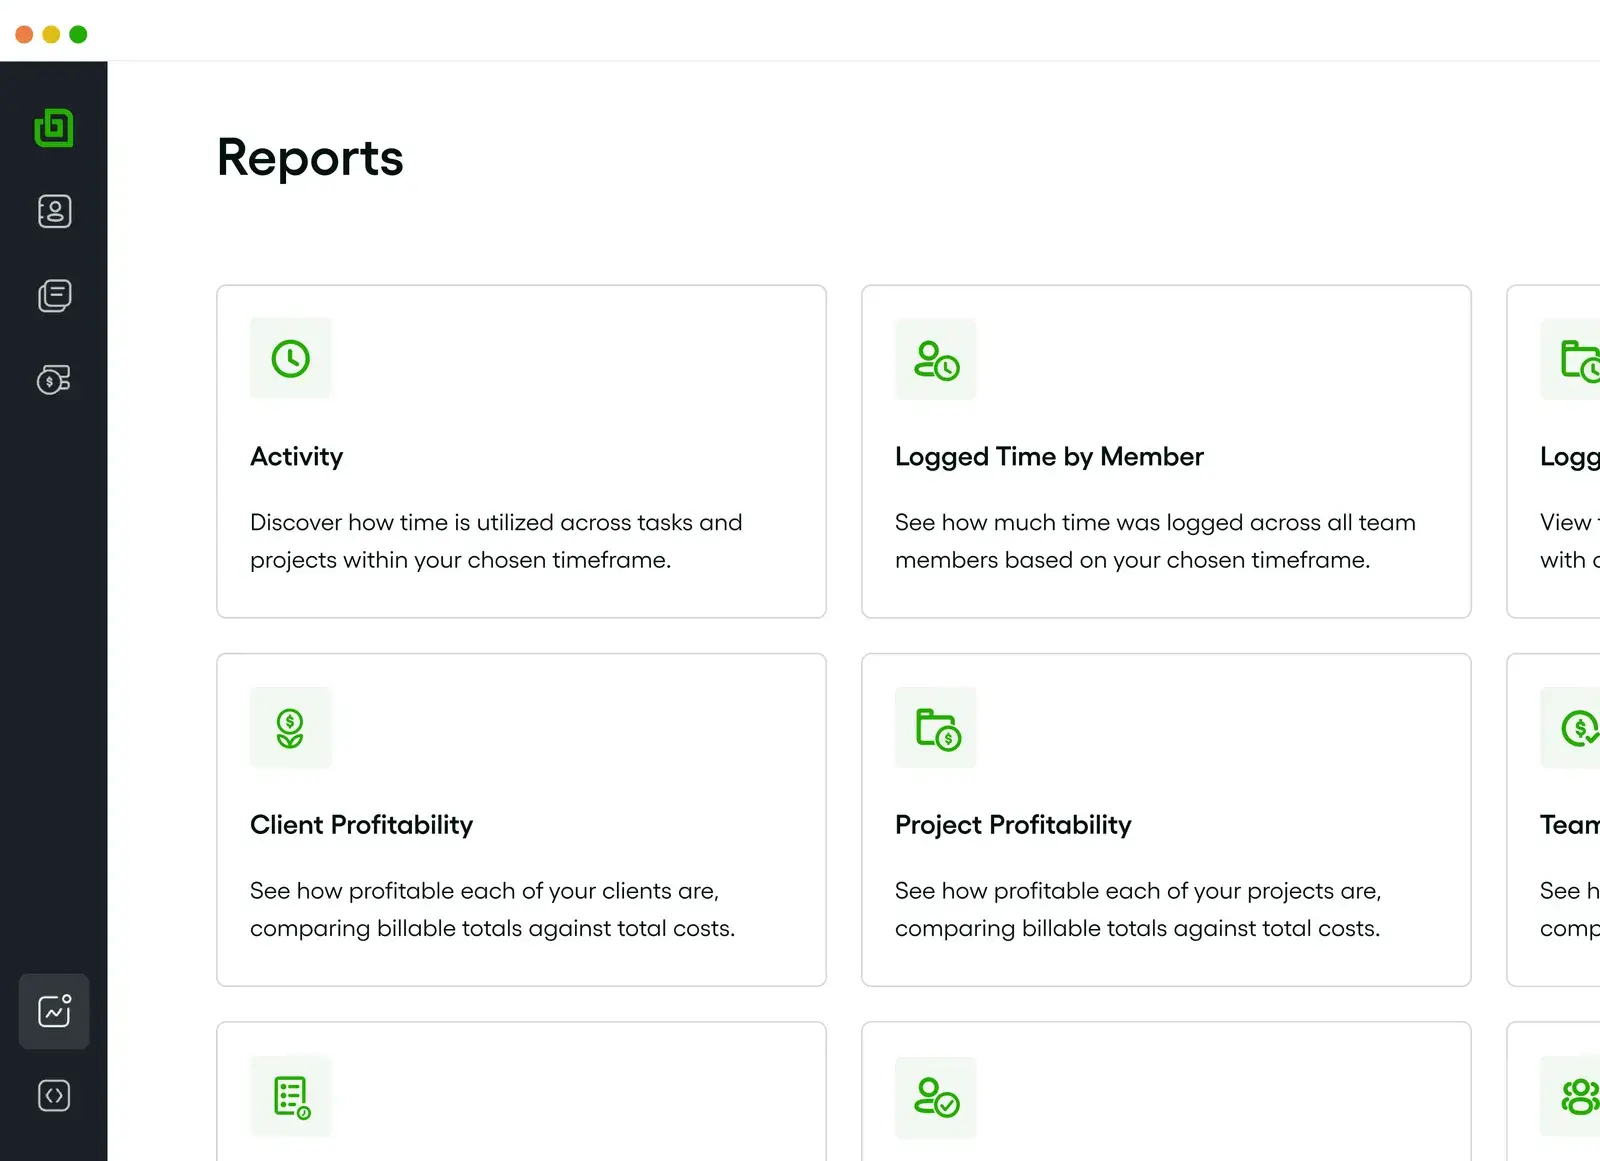The image size is (1600, 1161).
Task: Open the Logged Time by Member report
Action: [x=1049, y=457]
